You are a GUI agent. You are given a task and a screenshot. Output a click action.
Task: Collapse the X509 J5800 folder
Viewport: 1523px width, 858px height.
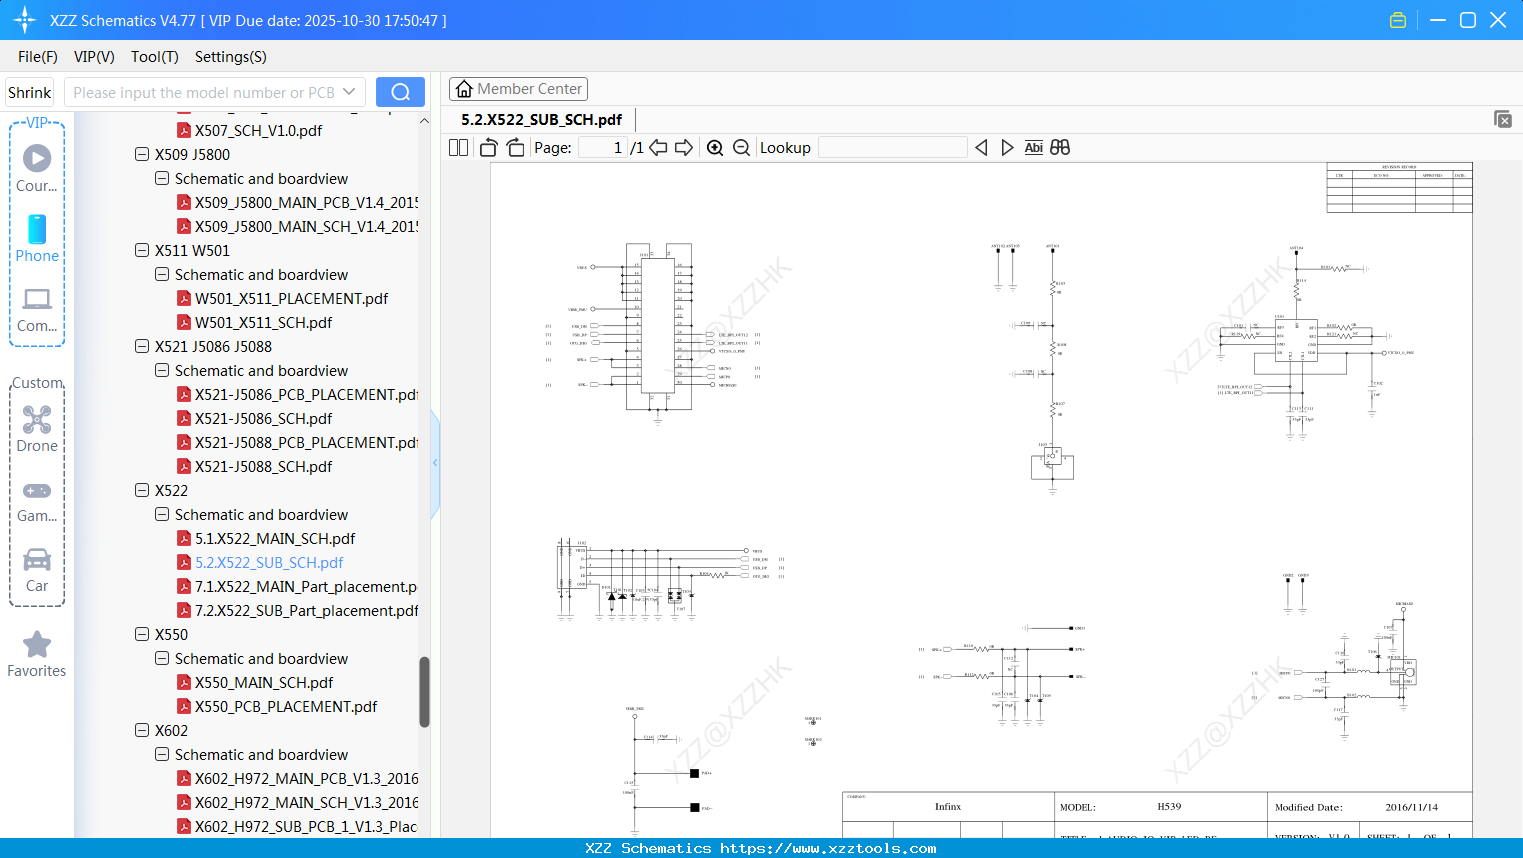[141, 154]
